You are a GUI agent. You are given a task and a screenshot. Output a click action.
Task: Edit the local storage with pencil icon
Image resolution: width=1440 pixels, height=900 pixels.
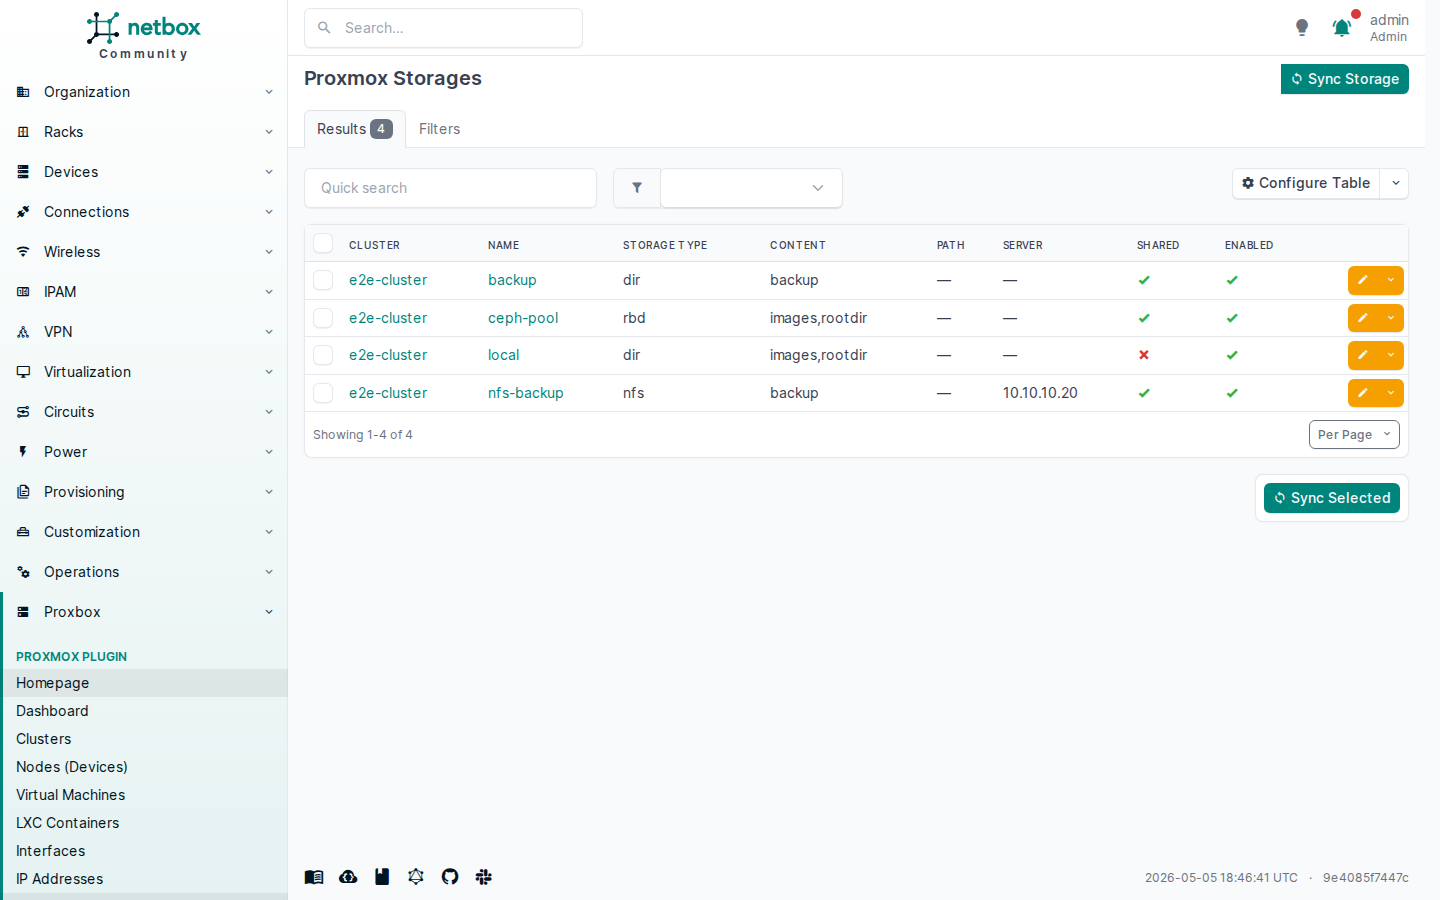tap(1363, 355)
